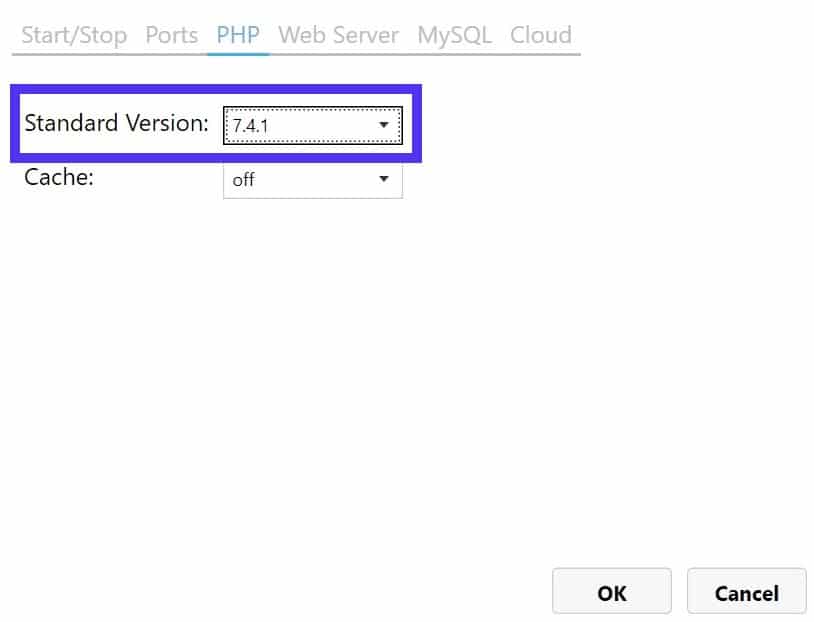Screen dimensions: 814x622
Task: Select the PHP tab
Action: (x=237, y=35)
